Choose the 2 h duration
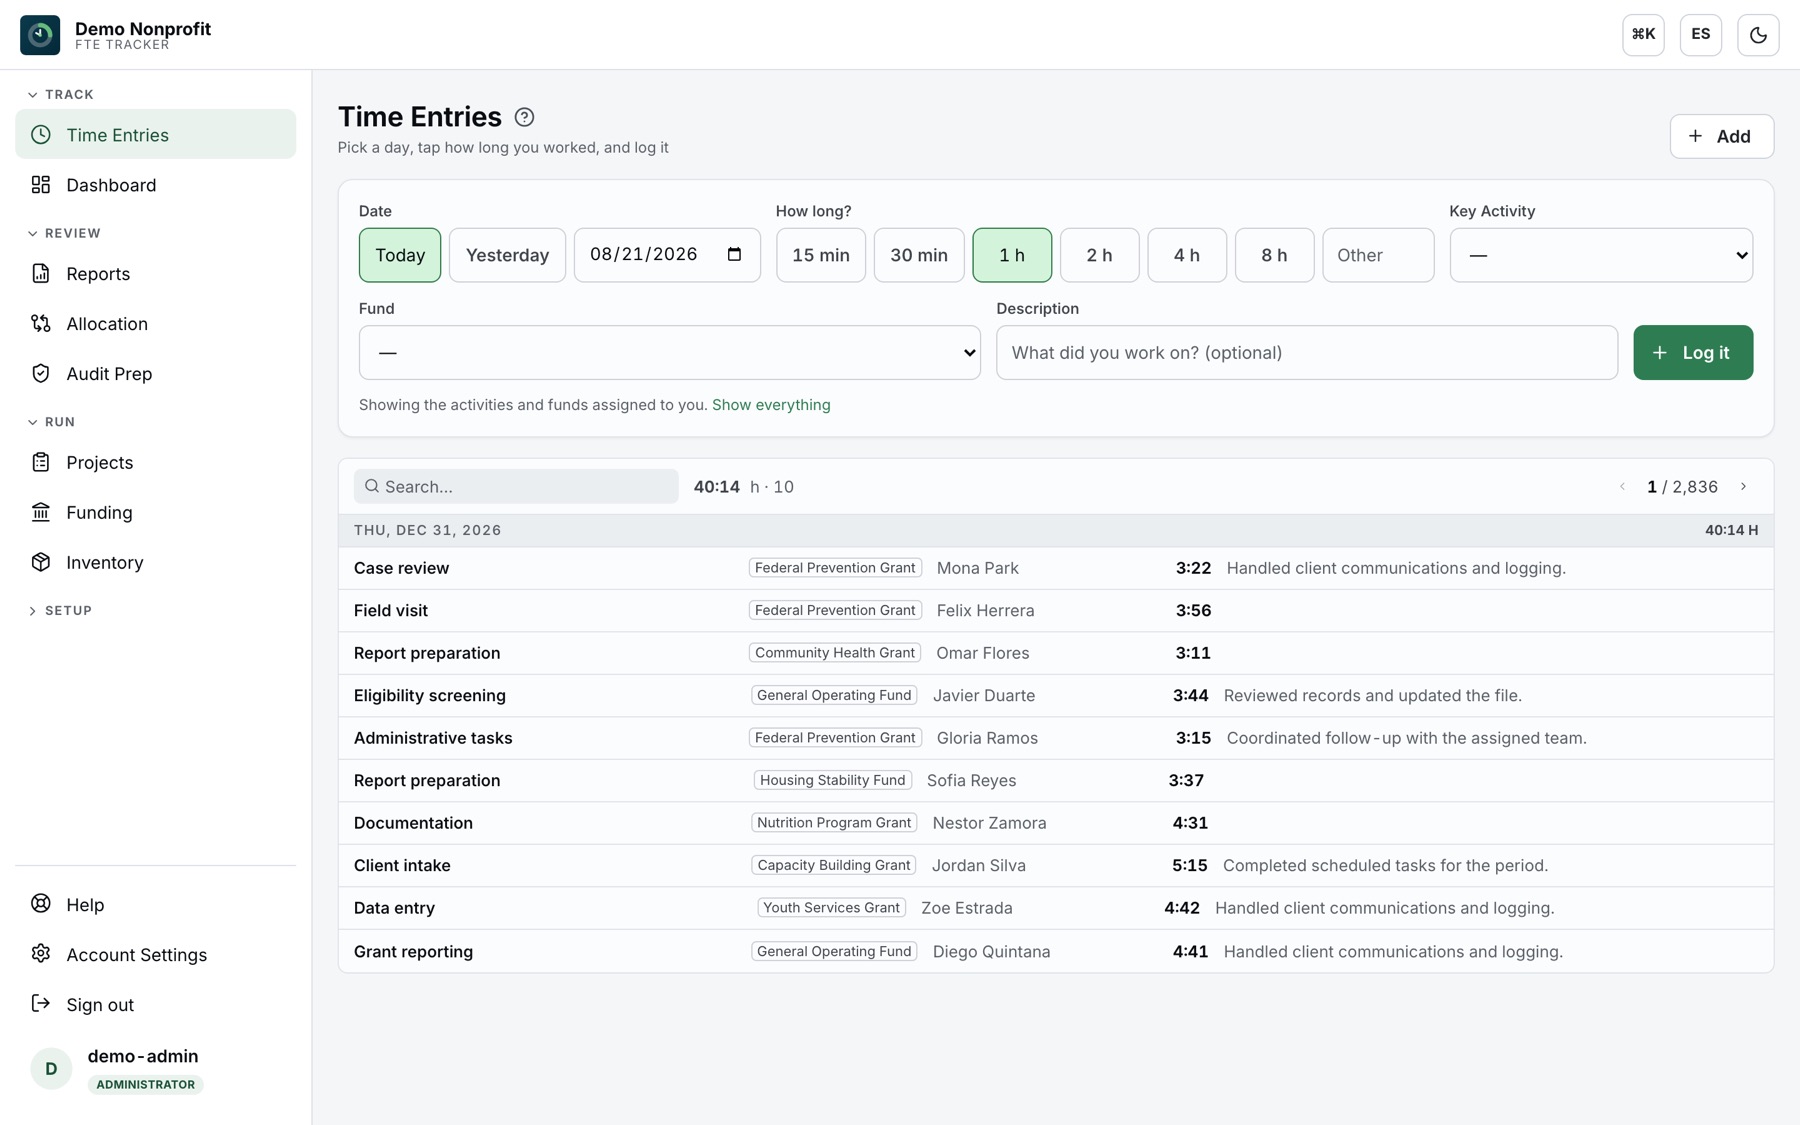 (1099, 255)
